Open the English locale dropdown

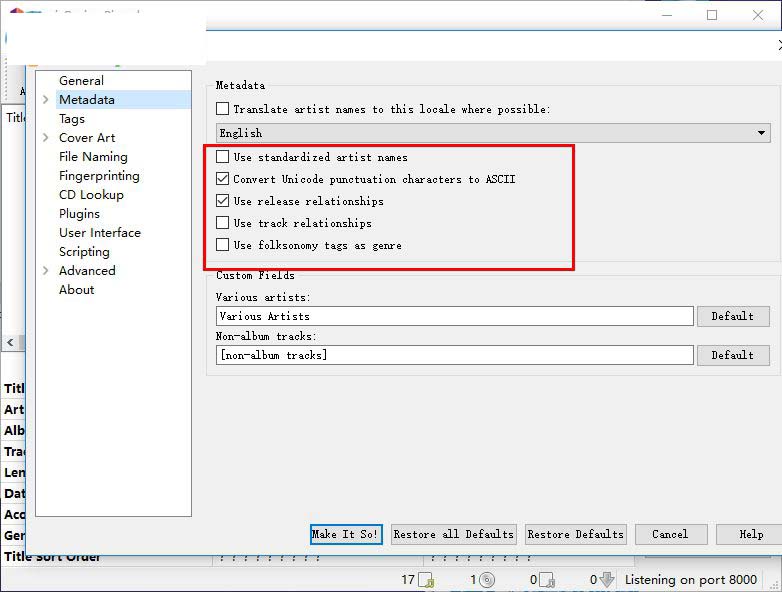click(493, 133)
